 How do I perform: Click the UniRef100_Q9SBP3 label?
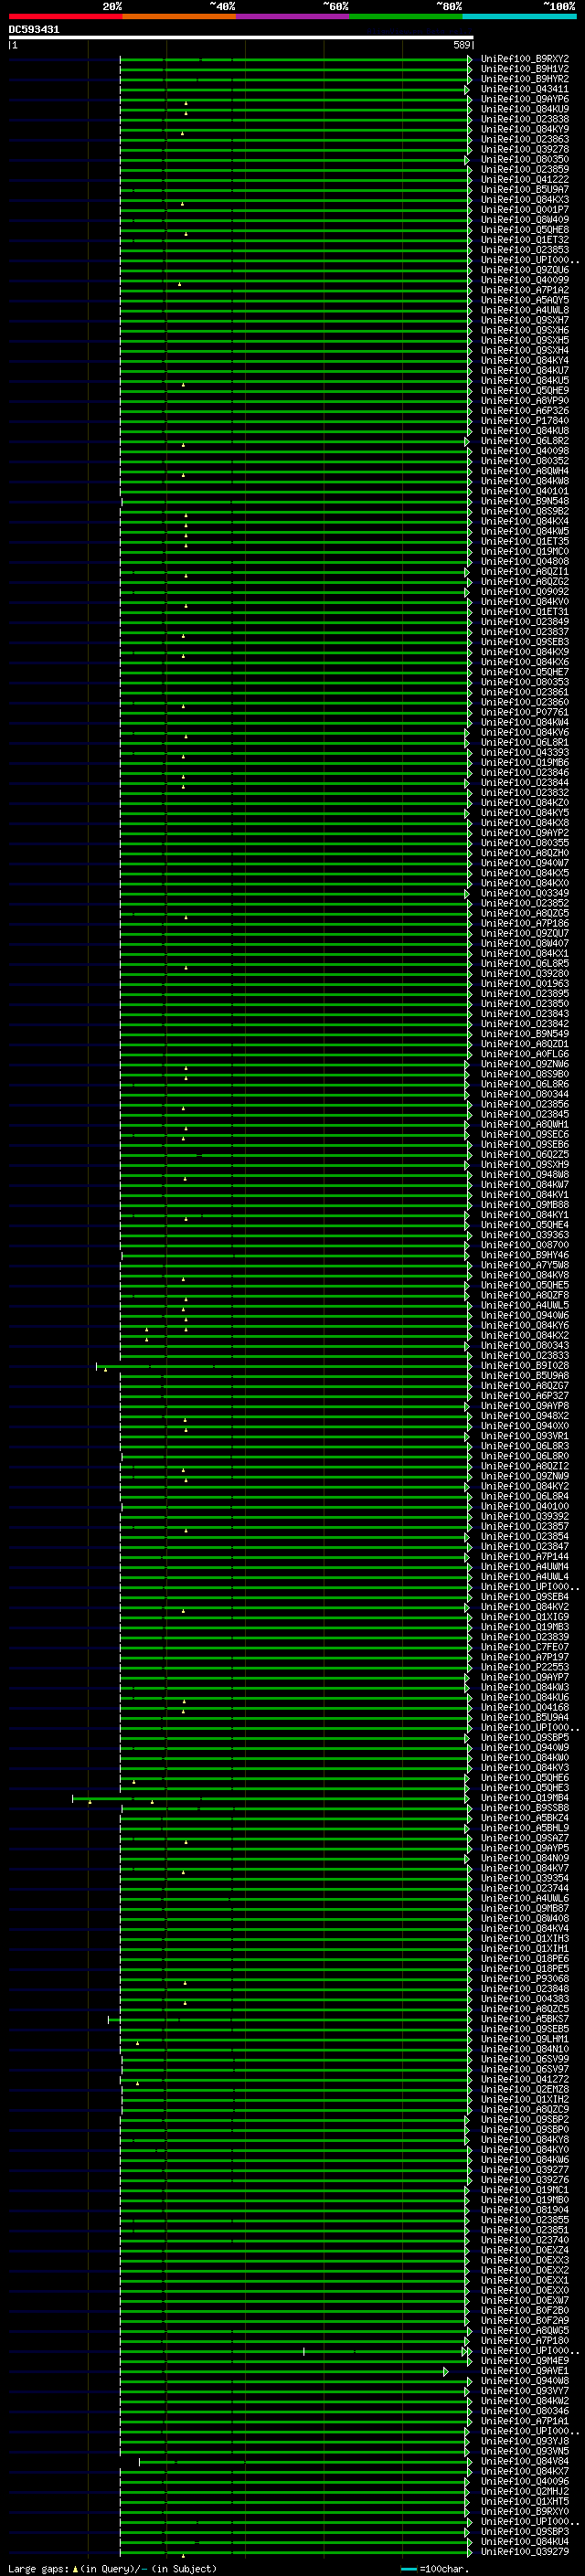[524, 2530]
